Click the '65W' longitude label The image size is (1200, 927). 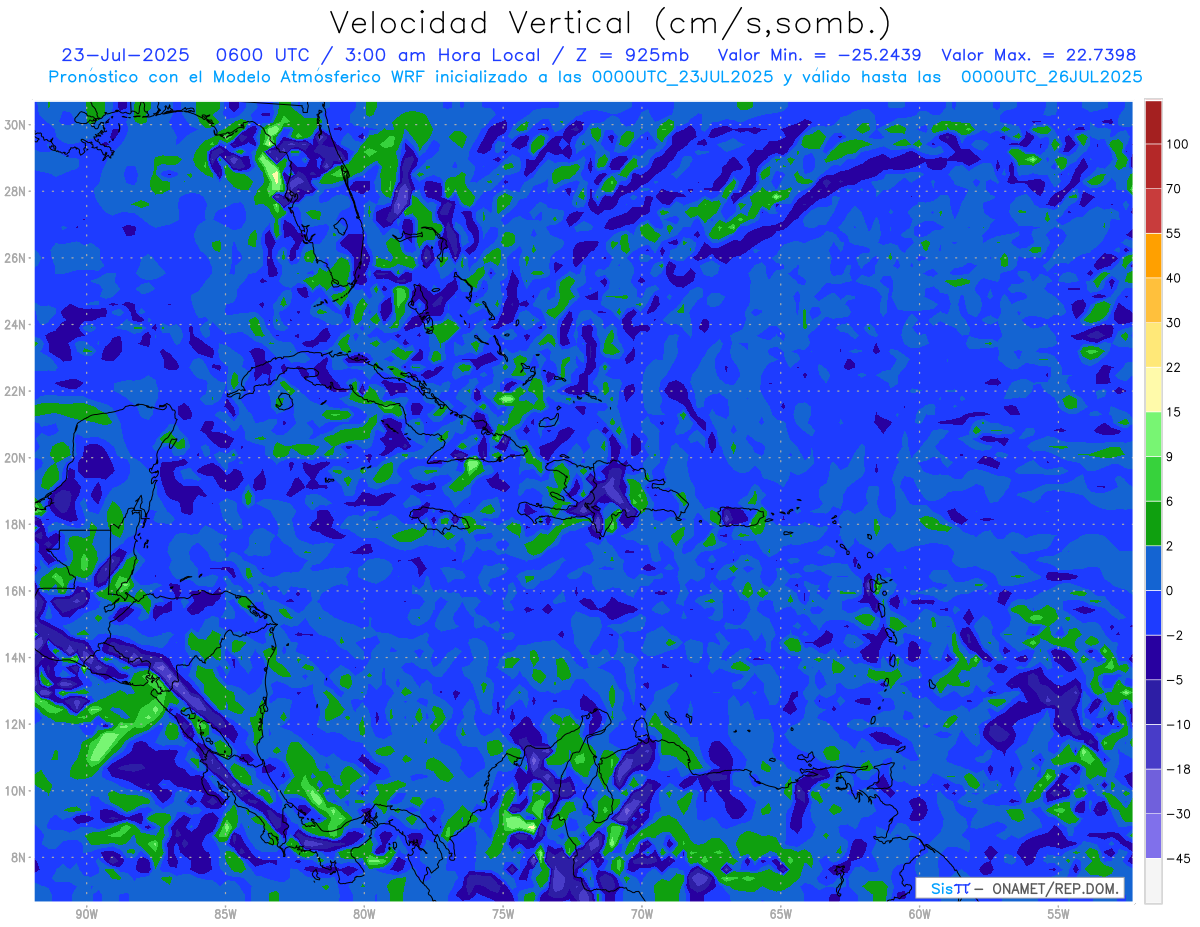[781, 914]
